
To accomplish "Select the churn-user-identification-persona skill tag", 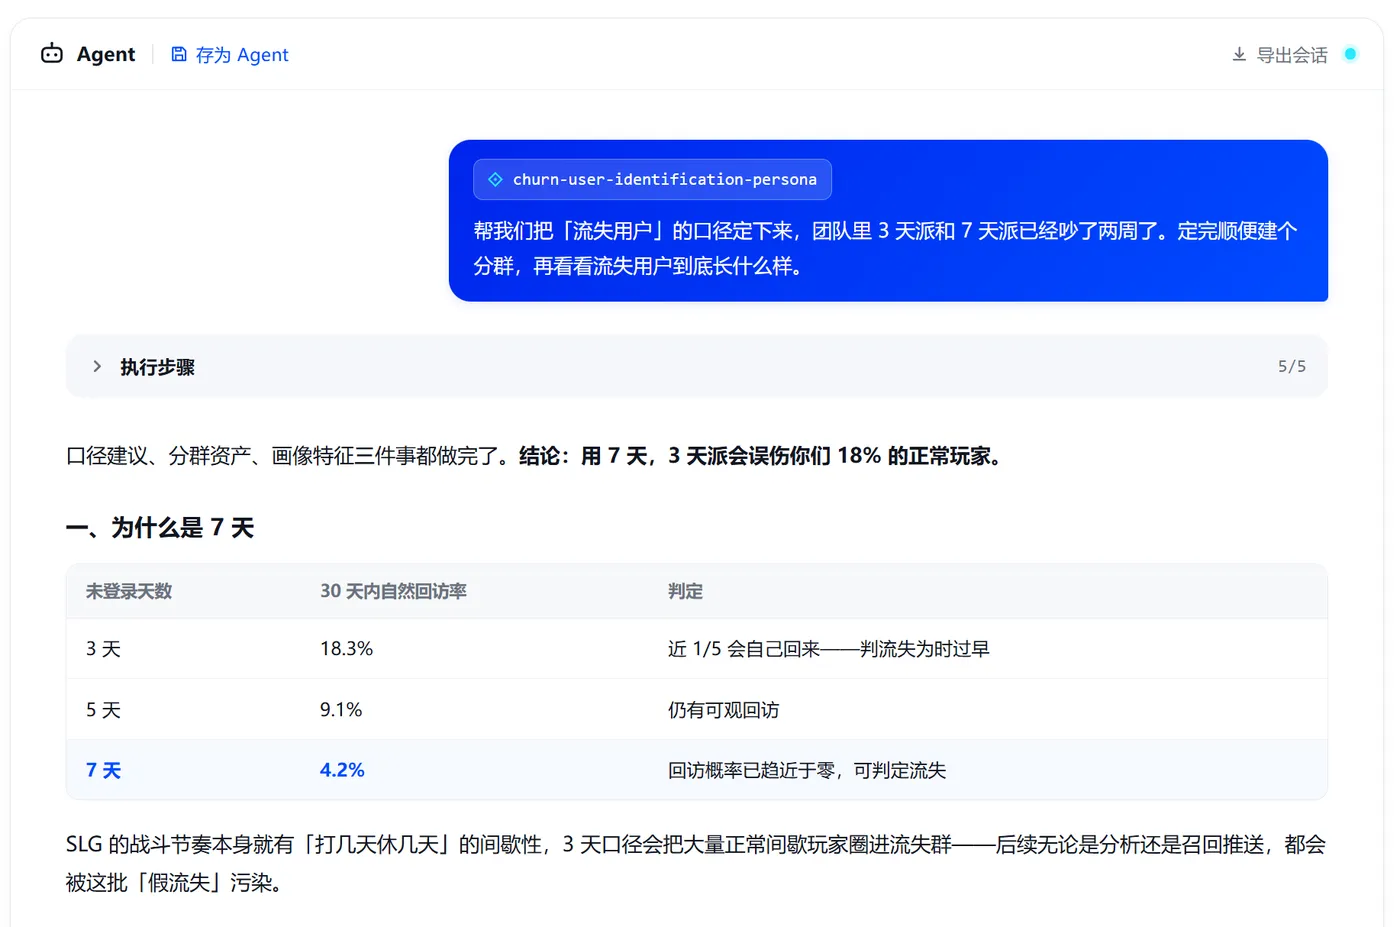I will coord(652,179).
